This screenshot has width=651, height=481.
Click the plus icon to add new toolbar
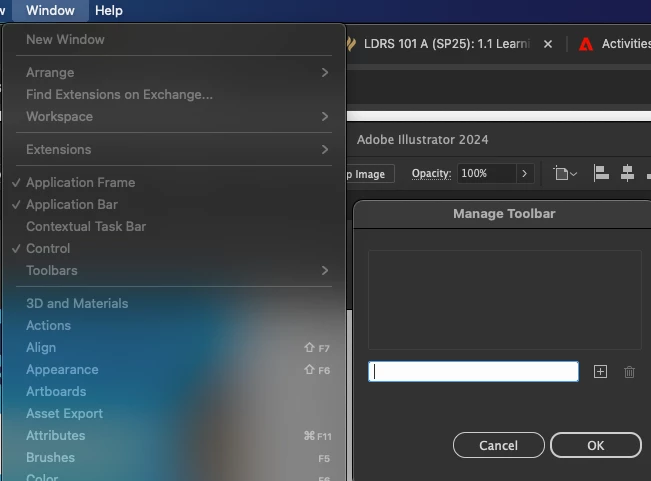point(600,371)
